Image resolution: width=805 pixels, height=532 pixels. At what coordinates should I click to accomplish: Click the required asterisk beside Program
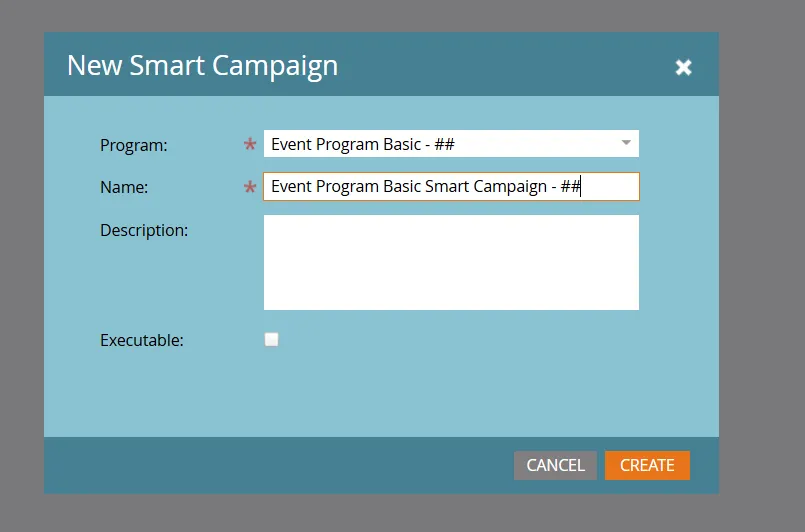click(250, 144)
